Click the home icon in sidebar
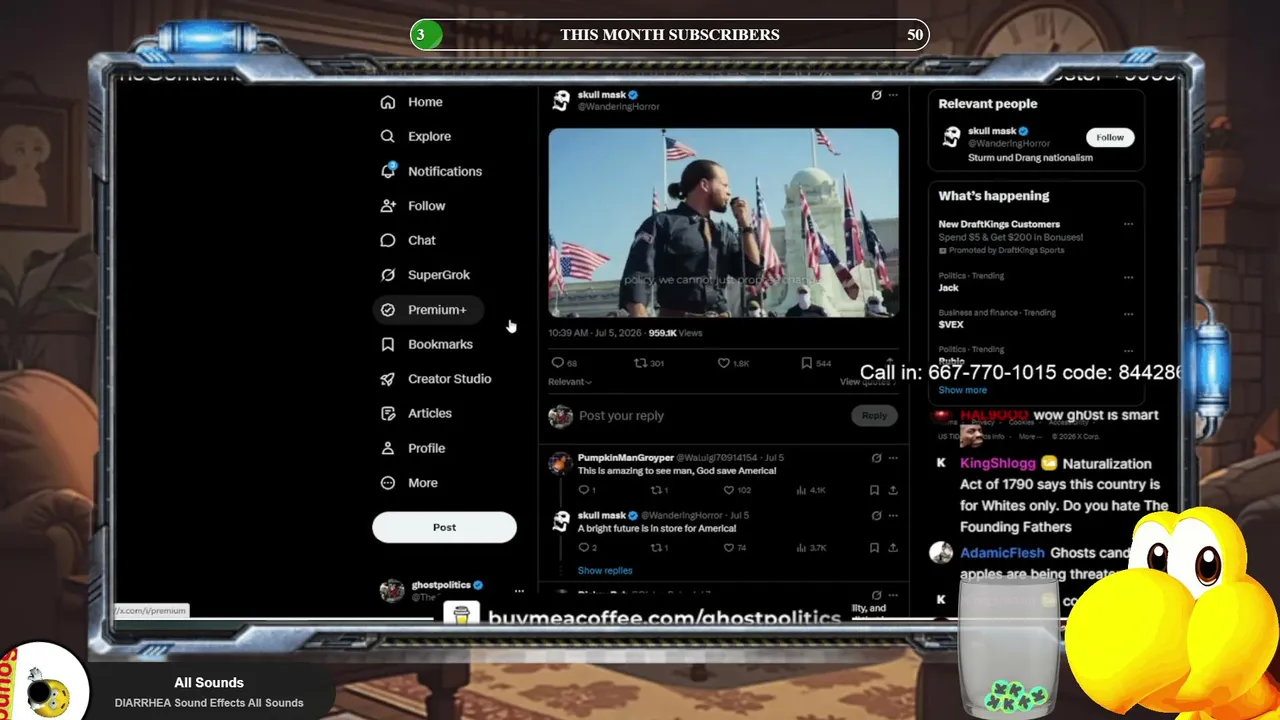The width and height of the screenshot is (1280, 720). [x=388, y=102]
